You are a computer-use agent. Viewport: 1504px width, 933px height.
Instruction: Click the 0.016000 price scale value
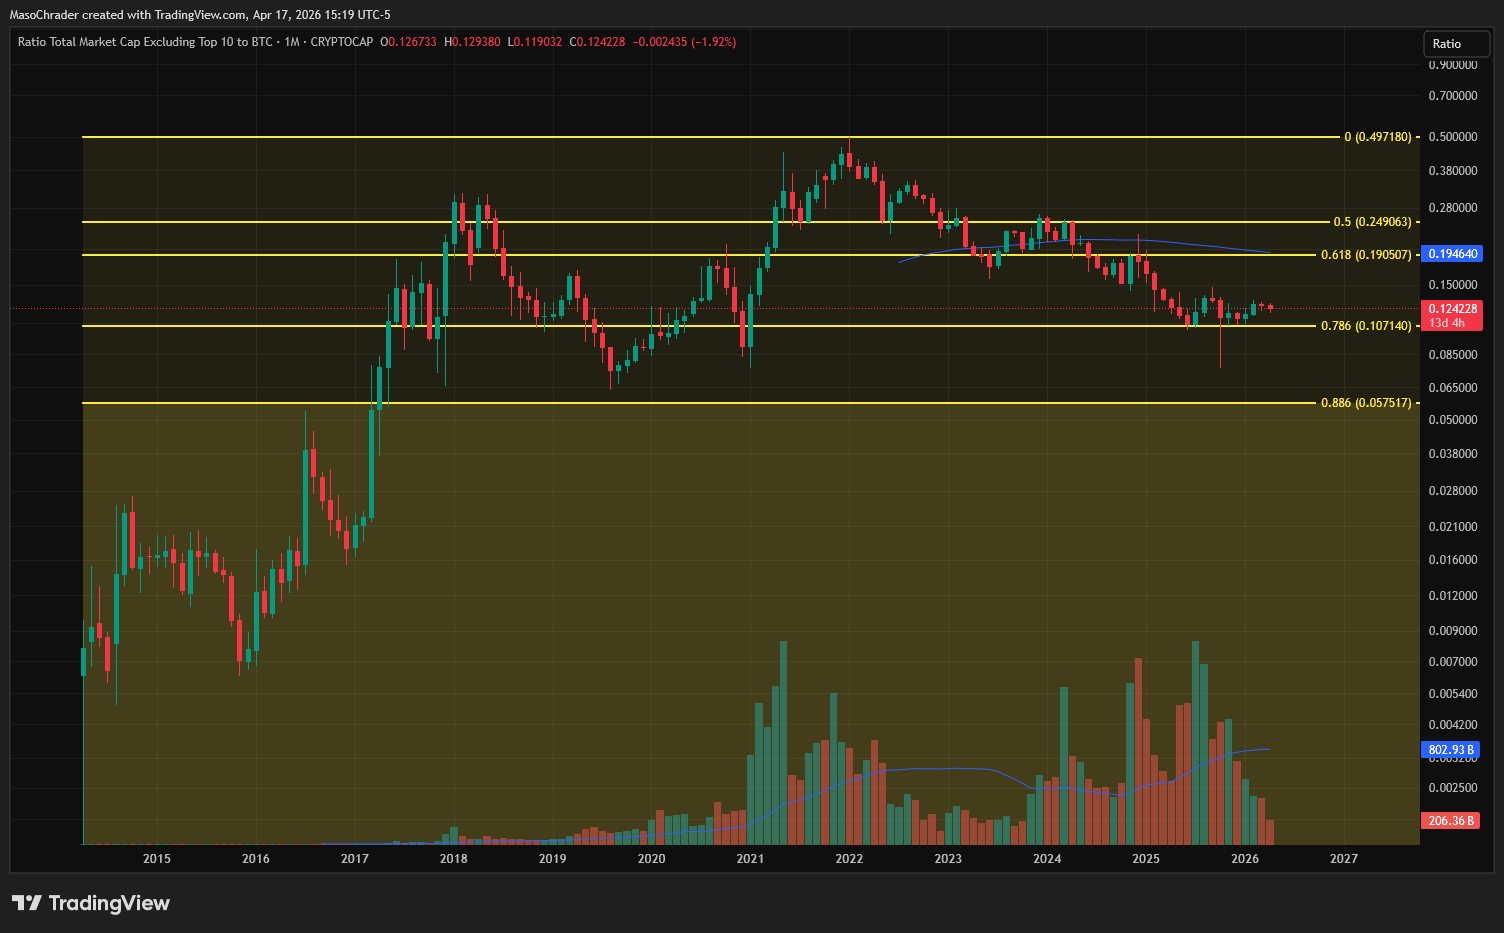pos(1453,560)
